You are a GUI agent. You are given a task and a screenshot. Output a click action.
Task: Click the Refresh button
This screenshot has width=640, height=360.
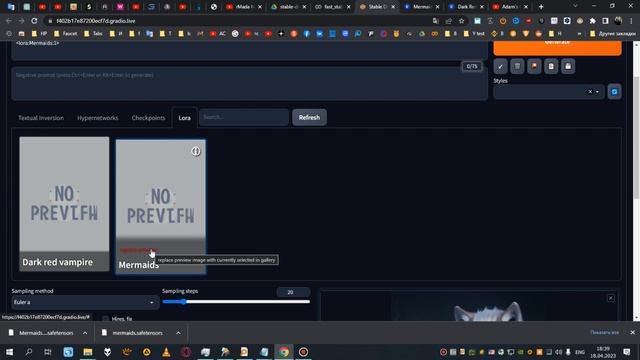(x=309, y=118)
